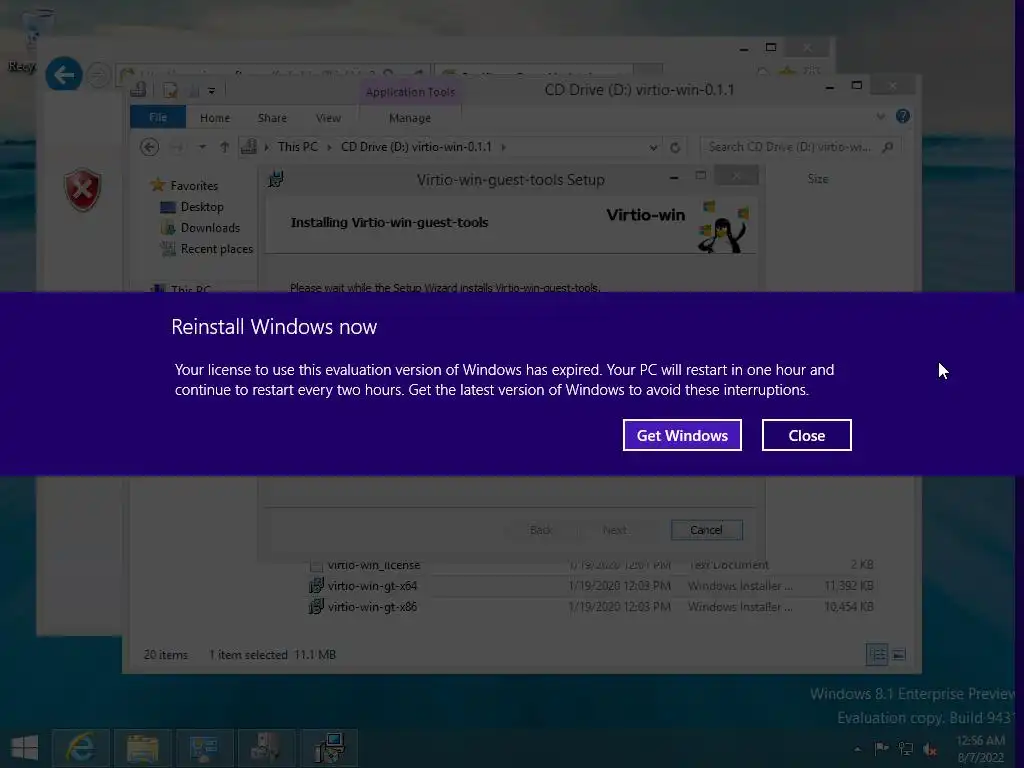
Task: Open the Start button
Action: pyautogui.click(x=25, y=748)
